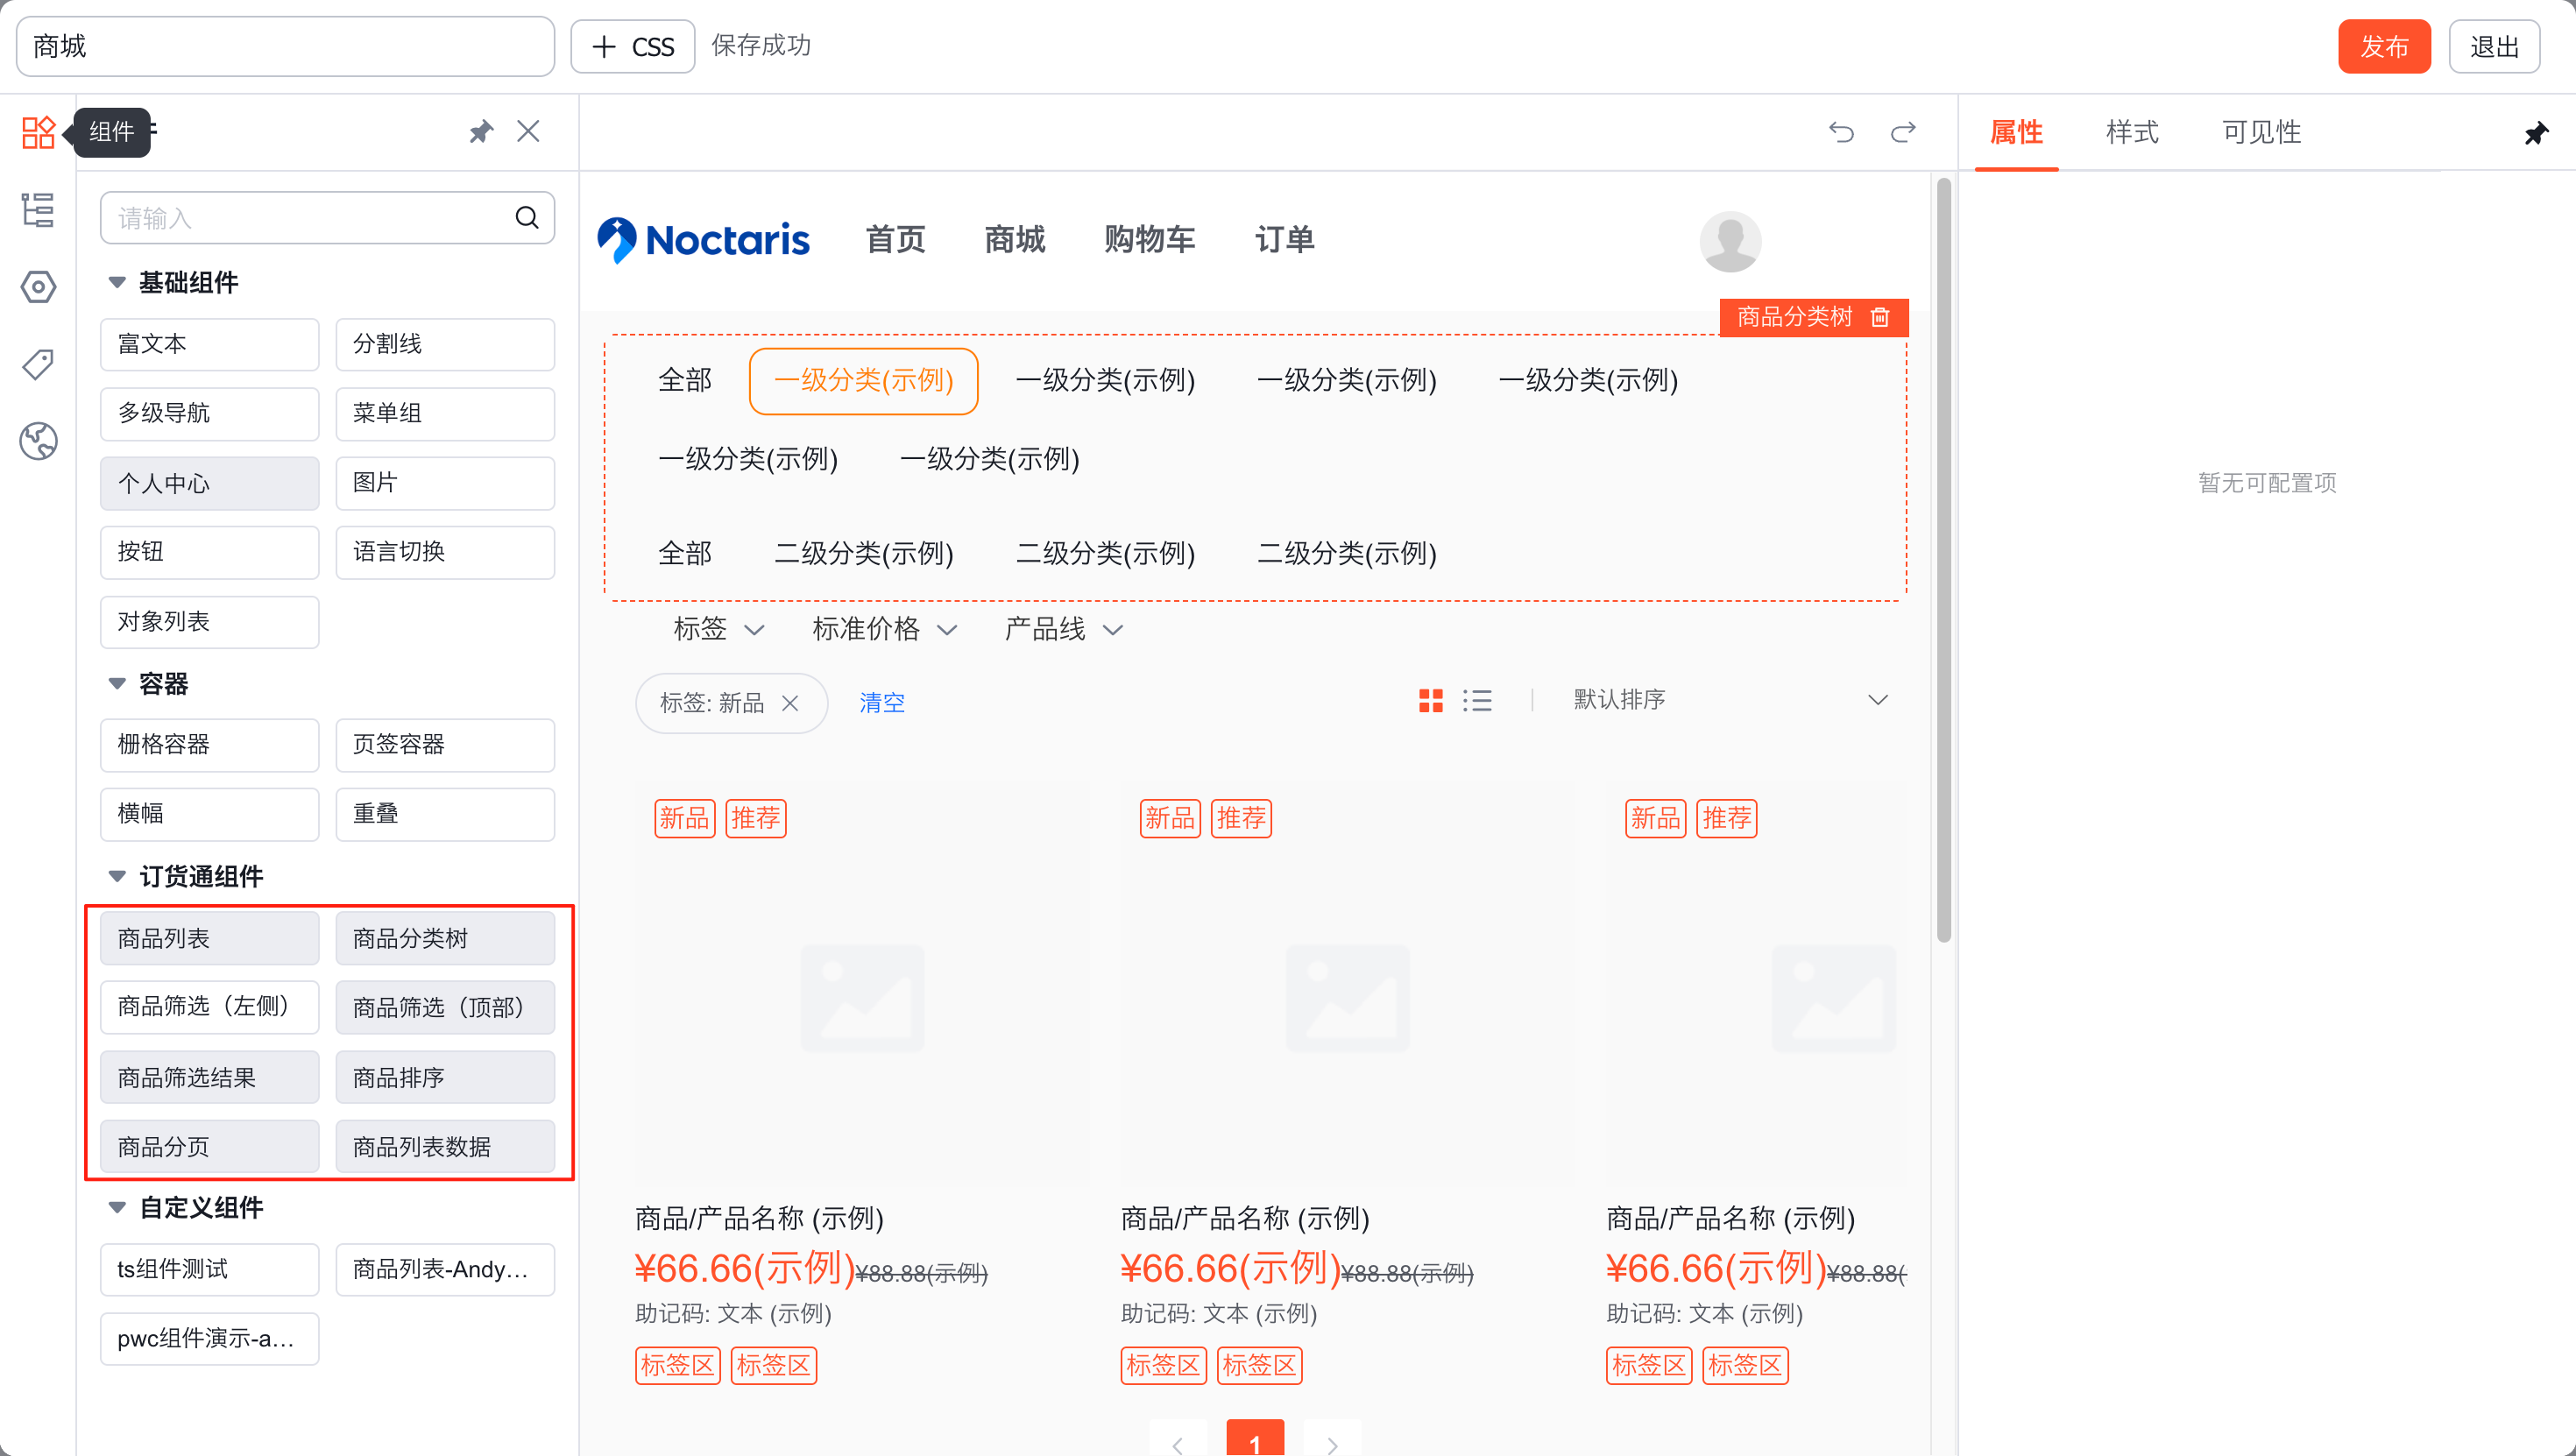Image resolution: width=2576 pixels, height=1456 pixels.
Task: Click search magnifier in component search
Action: point(526,217)
